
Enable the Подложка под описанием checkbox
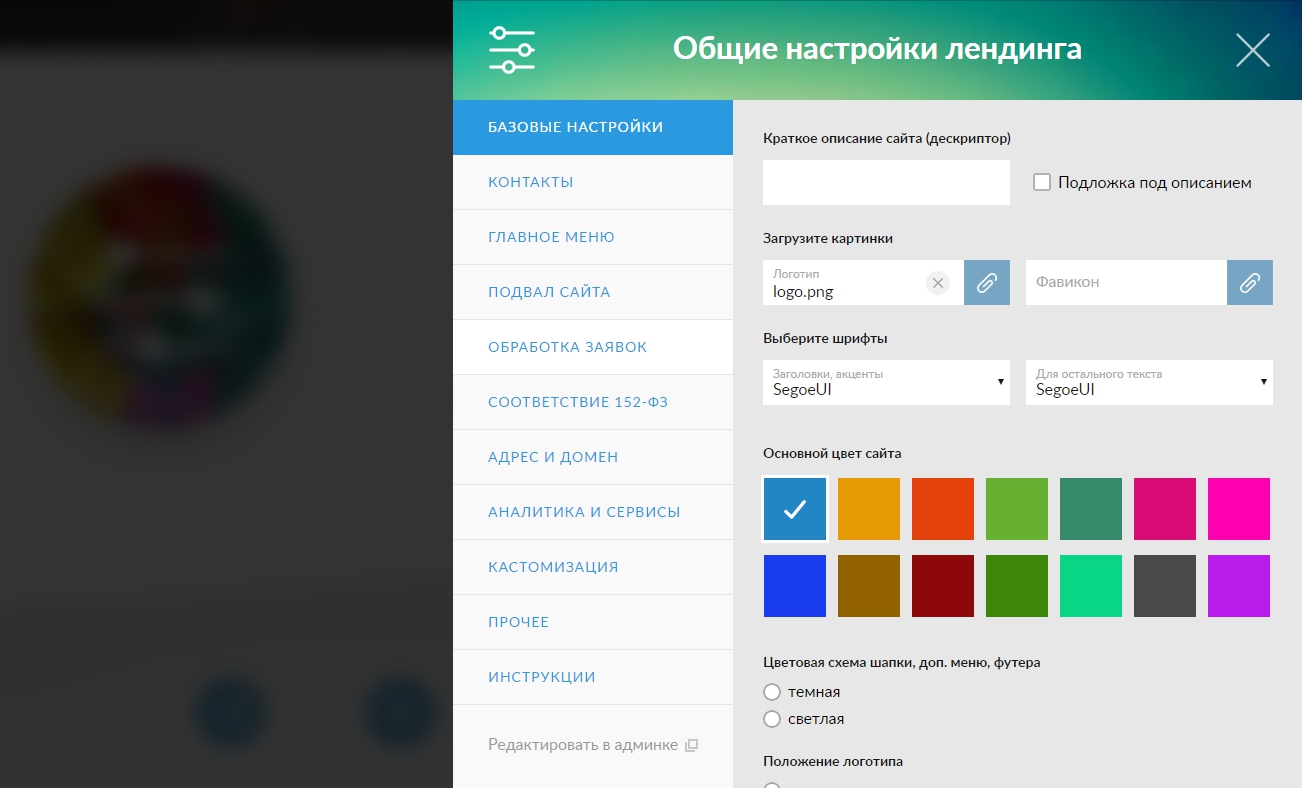click(x=1042, y=183)
